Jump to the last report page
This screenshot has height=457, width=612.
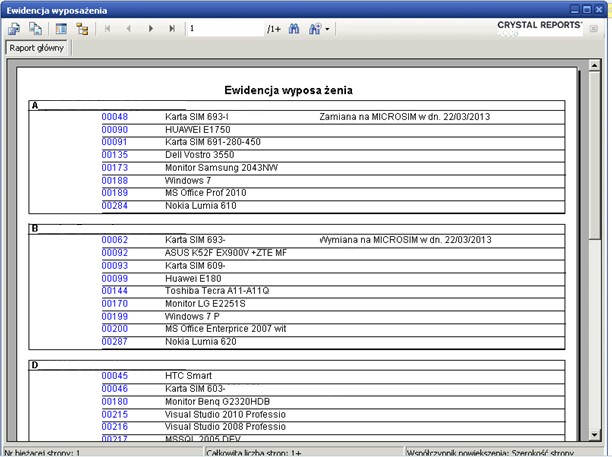pos(172,29)
